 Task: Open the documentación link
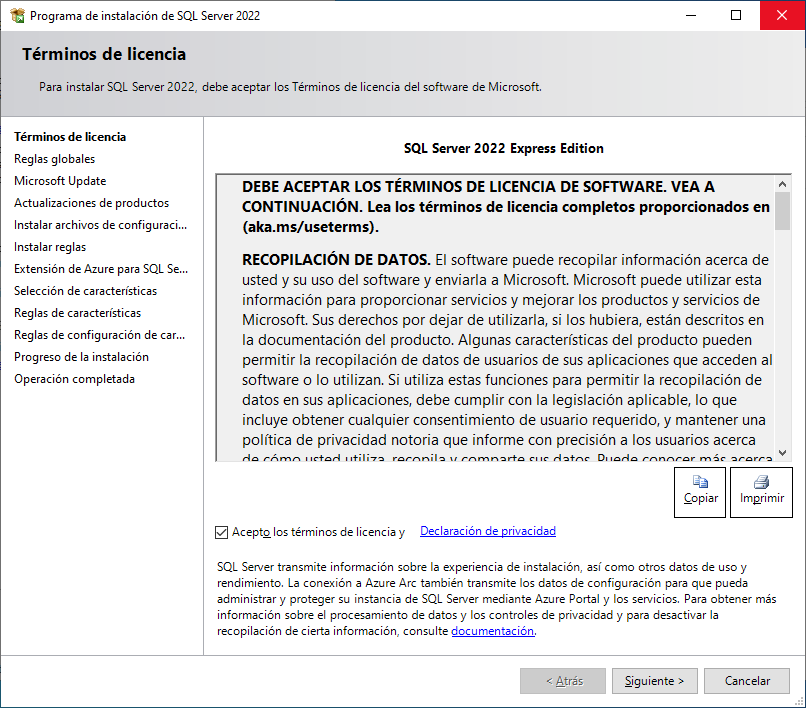[x=493, y=631]
